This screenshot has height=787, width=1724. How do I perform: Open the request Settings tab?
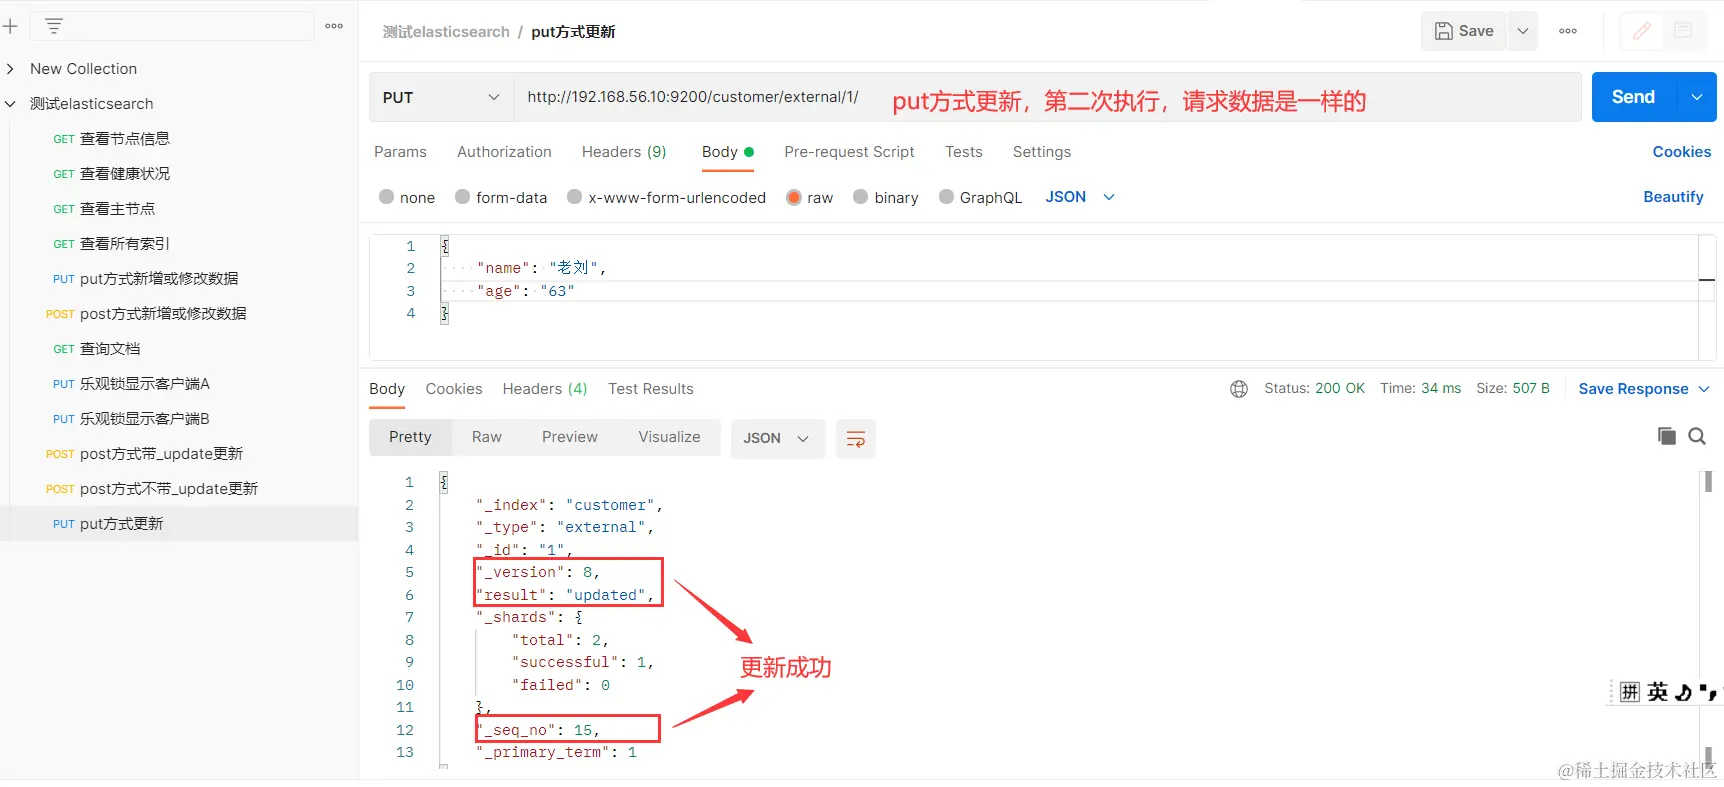1042,152
